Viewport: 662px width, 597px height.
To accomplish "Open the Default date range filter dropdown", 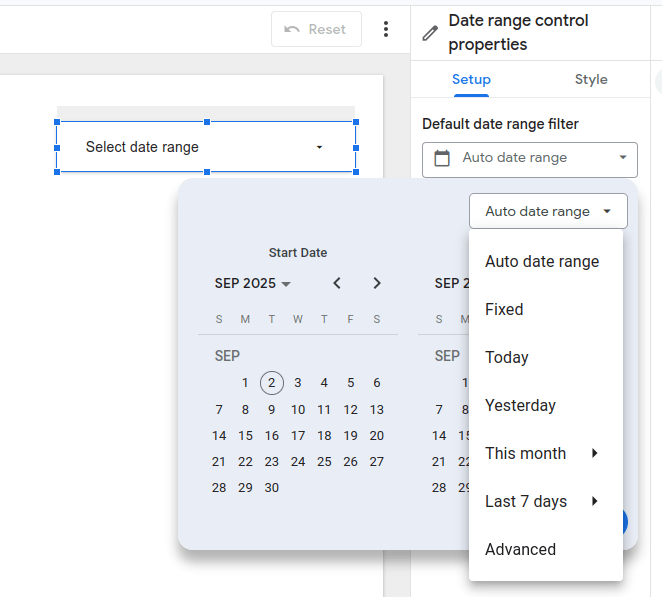I will click(530, 158).
